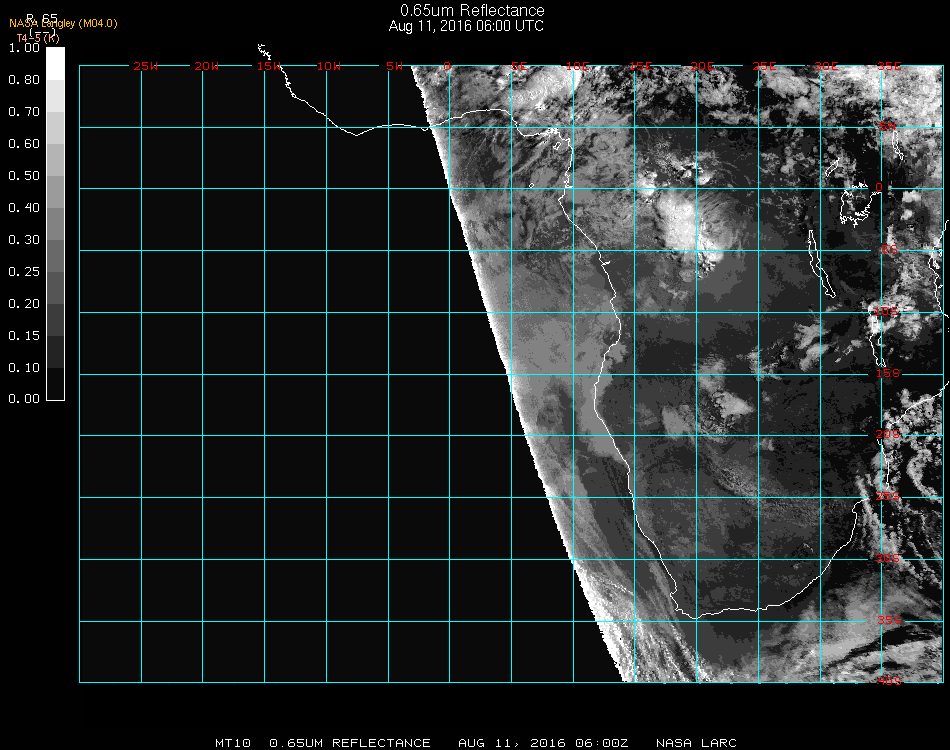Screen dimensions: 950x750
Task: Click the black bottom segment of the reflectance color bar
Action: (x=55, y=383)
